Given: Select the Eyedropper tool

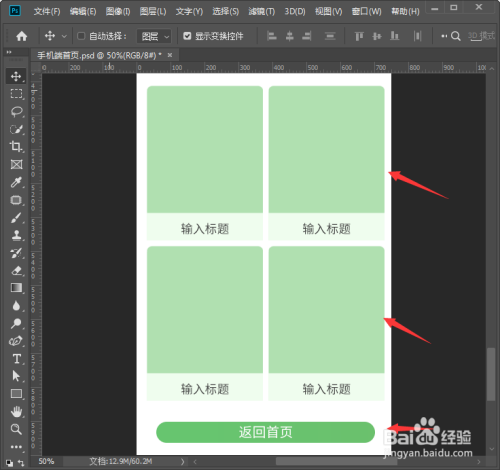Looking at the screenshot, I should [x=16, y=182].
